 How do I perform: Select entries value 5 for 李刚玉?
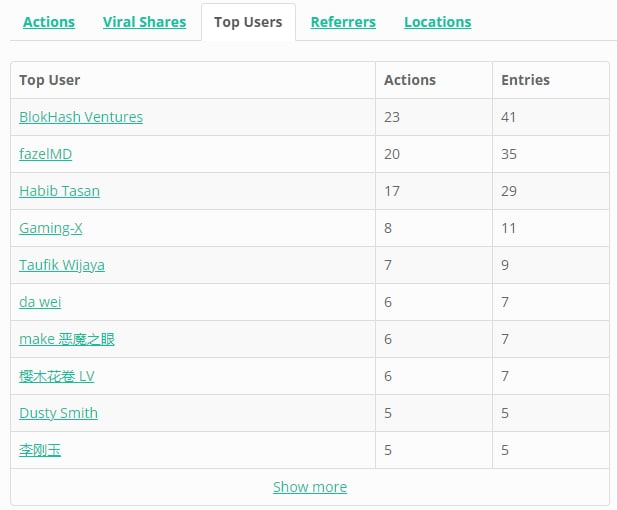point(505,450)
